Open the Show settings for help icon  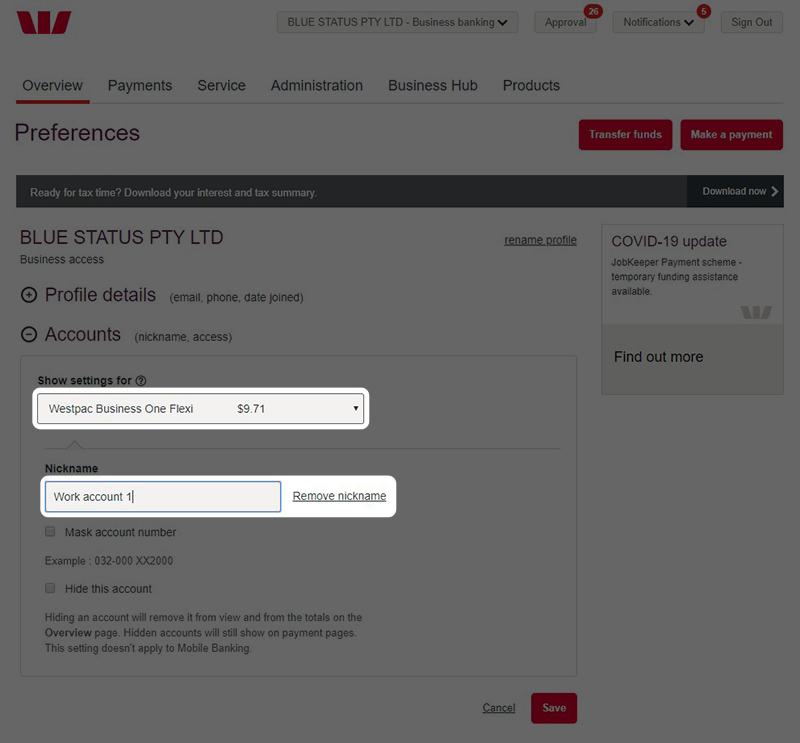tap(141, 381)
